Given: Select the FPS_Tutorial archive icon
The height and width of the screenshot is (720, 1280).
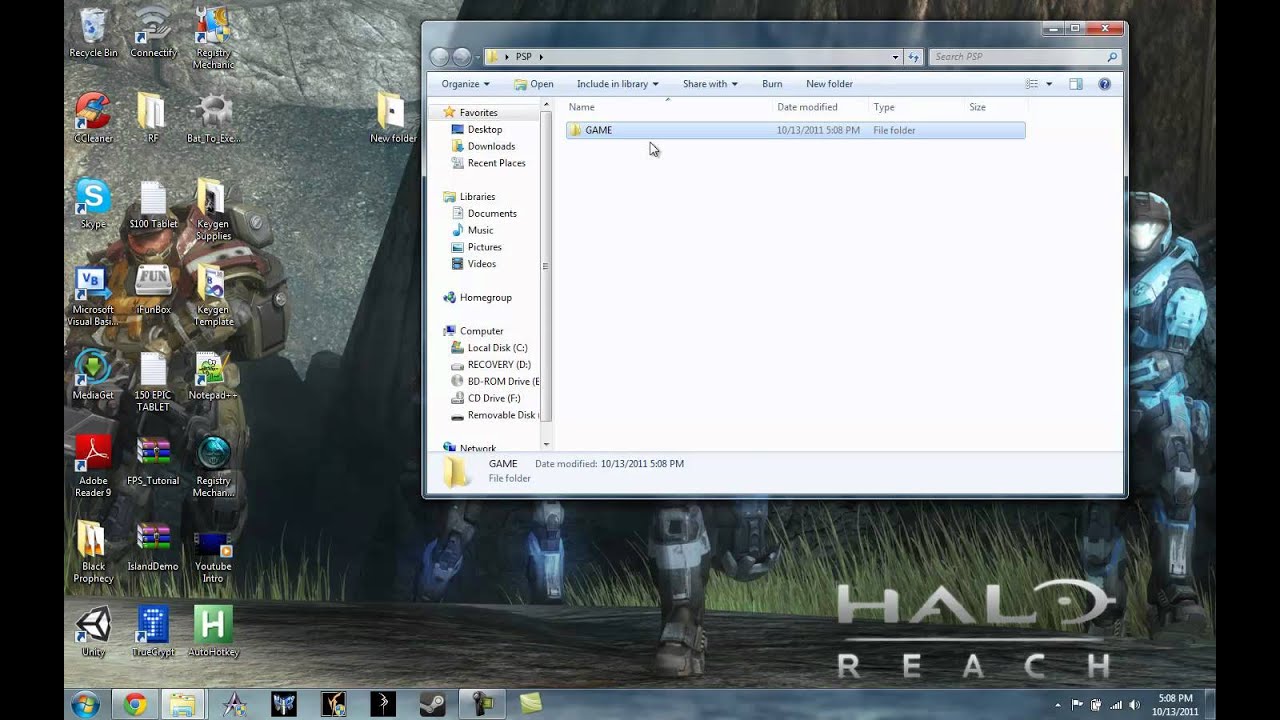Looking at the screenshot, I should pos(153,461).
